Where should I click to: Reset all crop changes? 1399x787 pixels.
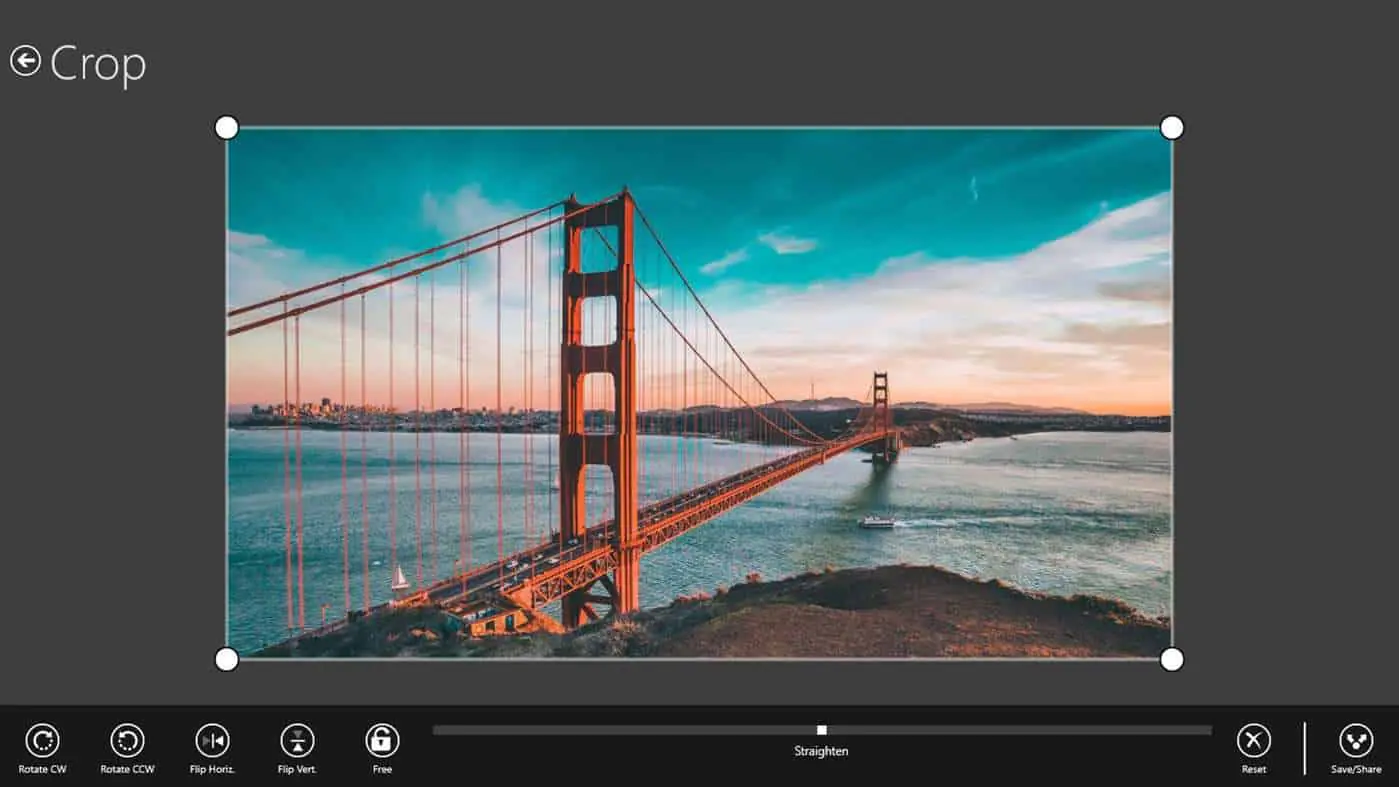pos(1253,741)
